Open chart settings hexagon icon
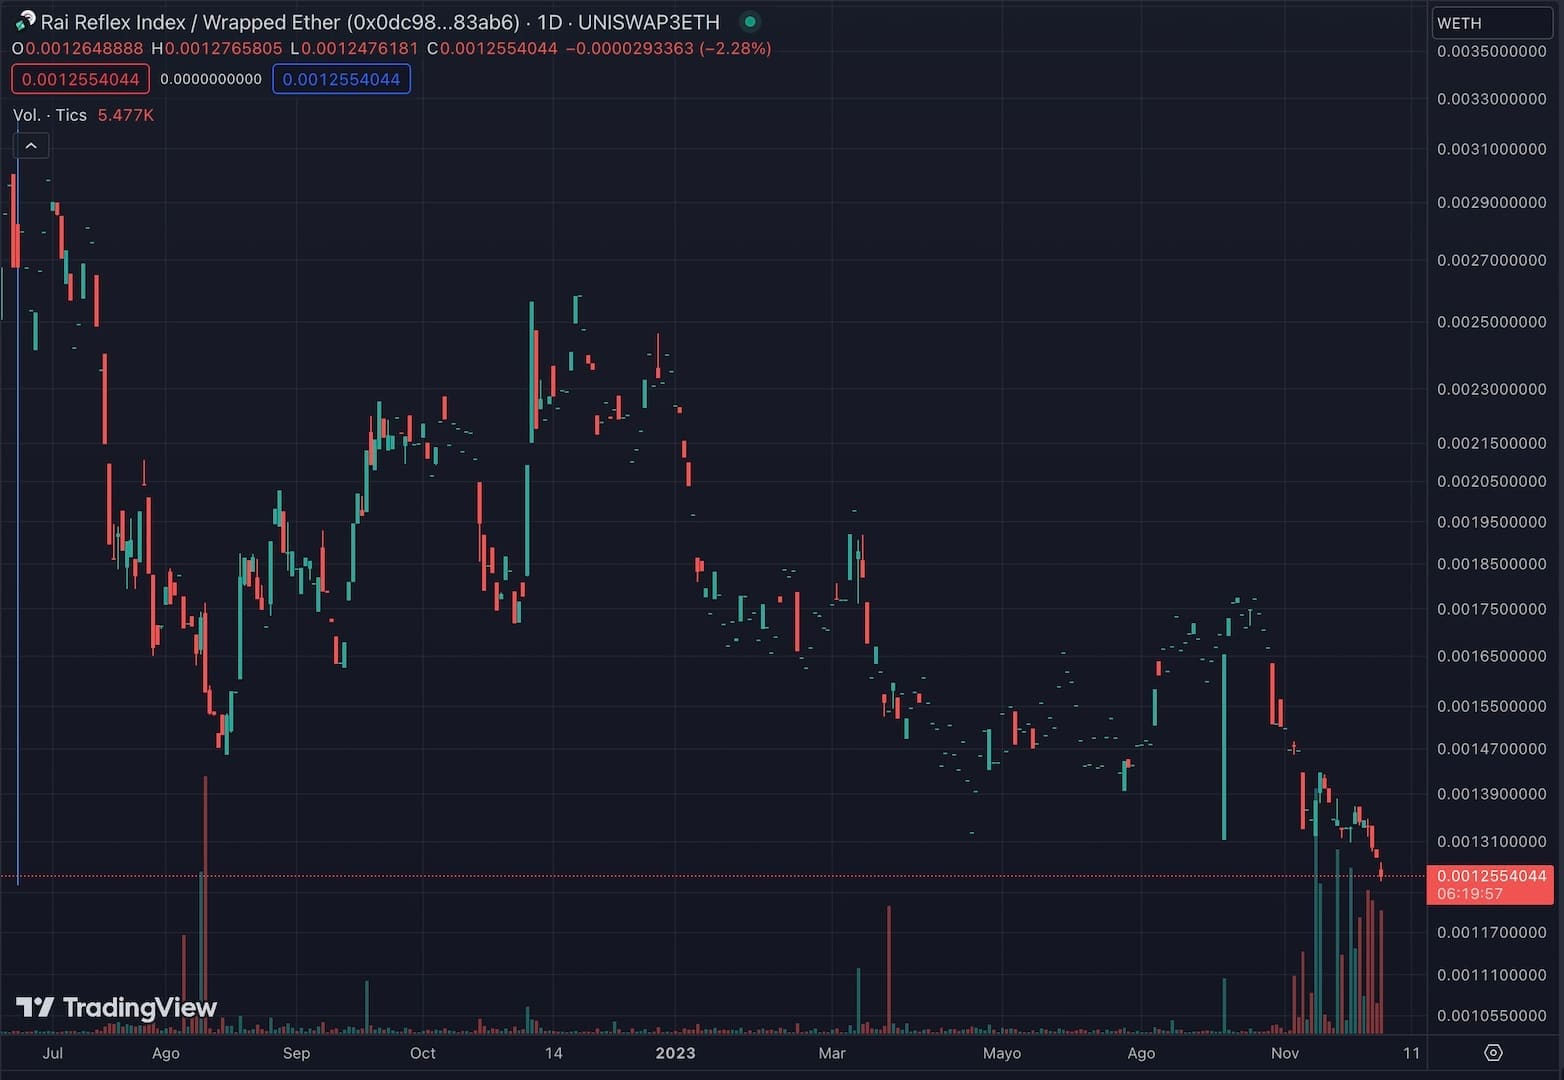 point(1493,1052)
